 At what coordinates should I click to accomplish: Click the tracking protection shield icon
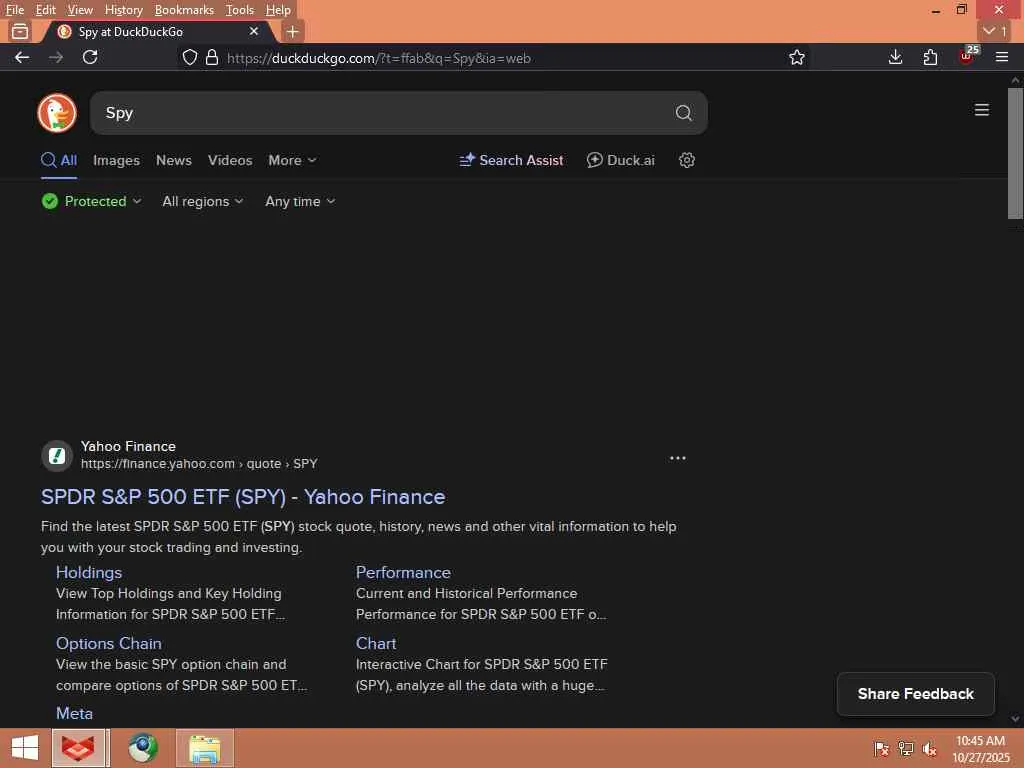[189, 57]
